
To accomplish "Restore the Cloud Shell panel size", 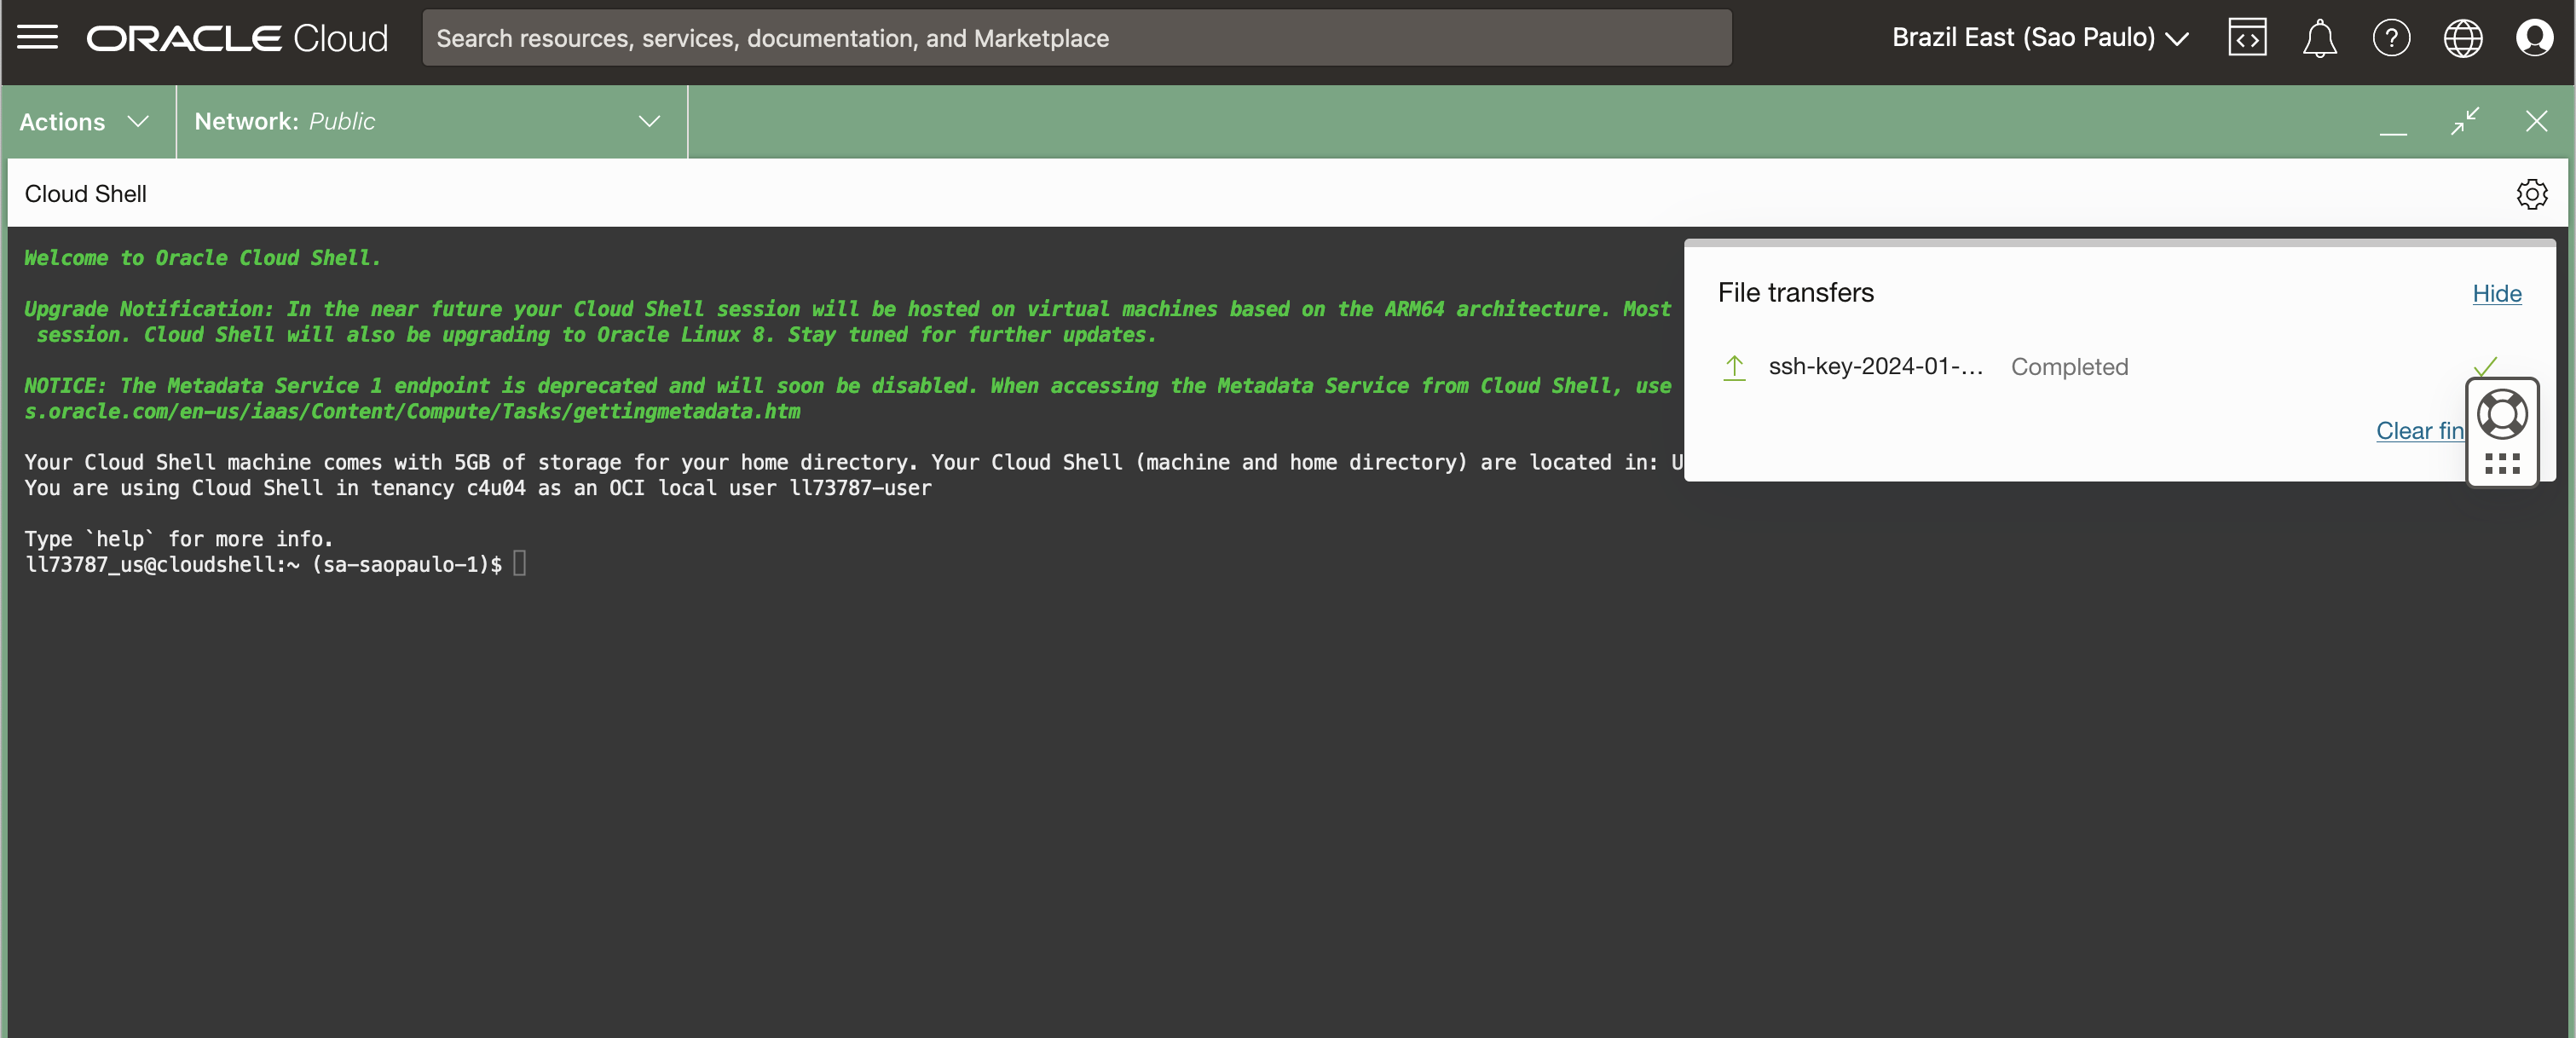I will pos(2464,121).
